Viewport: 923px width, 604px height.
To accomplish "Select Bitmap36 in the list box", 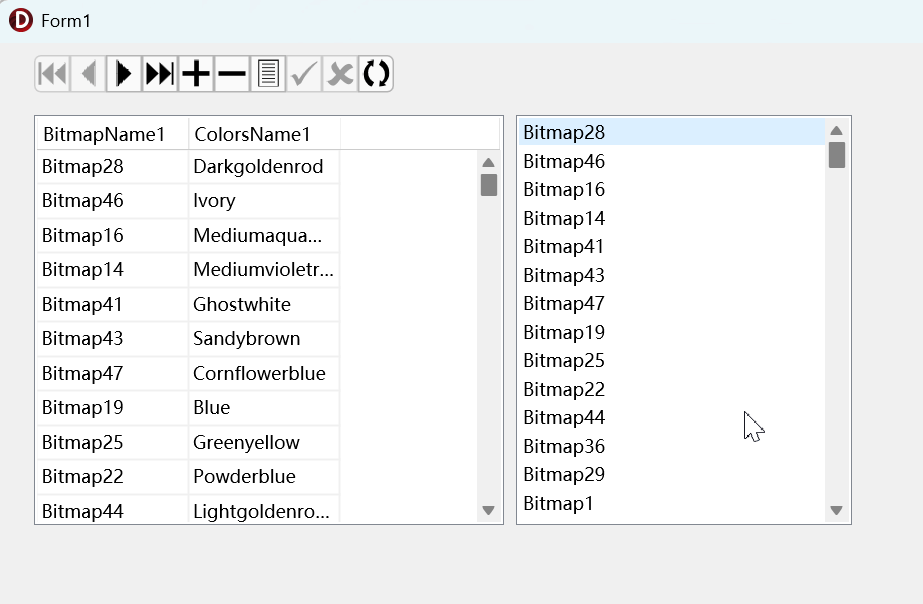I will point(564,446).
